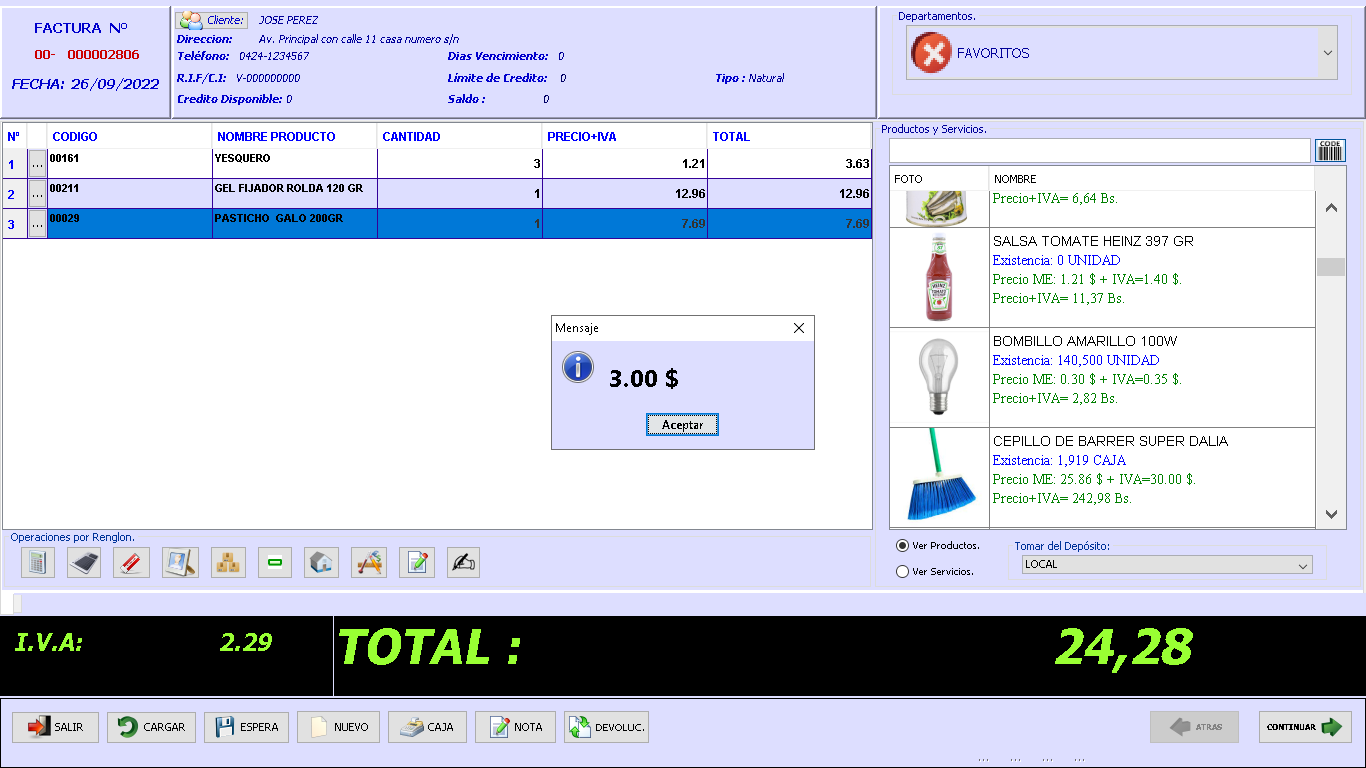
Task: Click the TOTAL column header
Action: (790, 136)
